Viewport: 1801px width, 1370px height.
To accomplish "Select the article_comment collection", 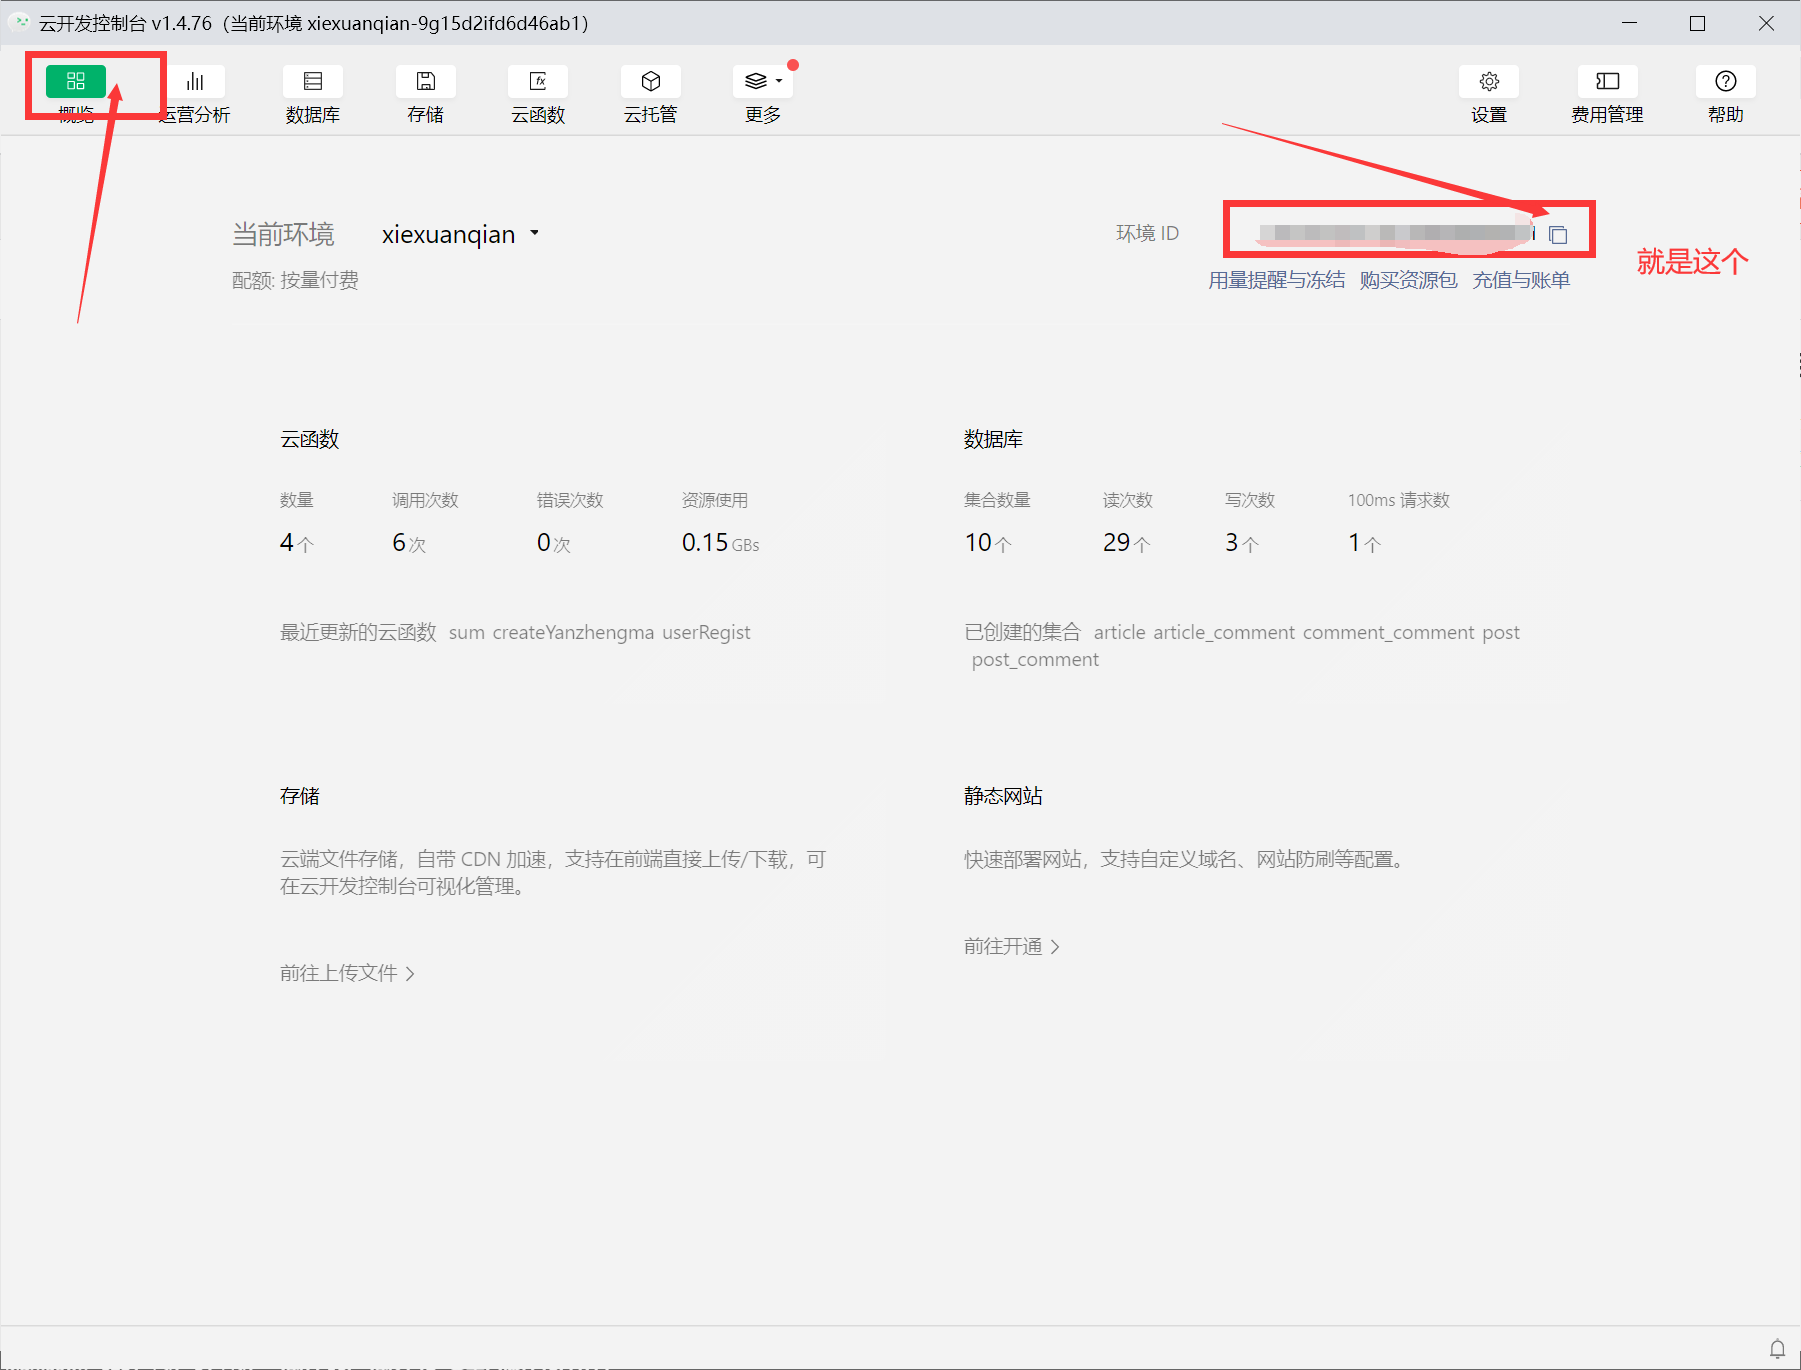I will coord(1224,632).
